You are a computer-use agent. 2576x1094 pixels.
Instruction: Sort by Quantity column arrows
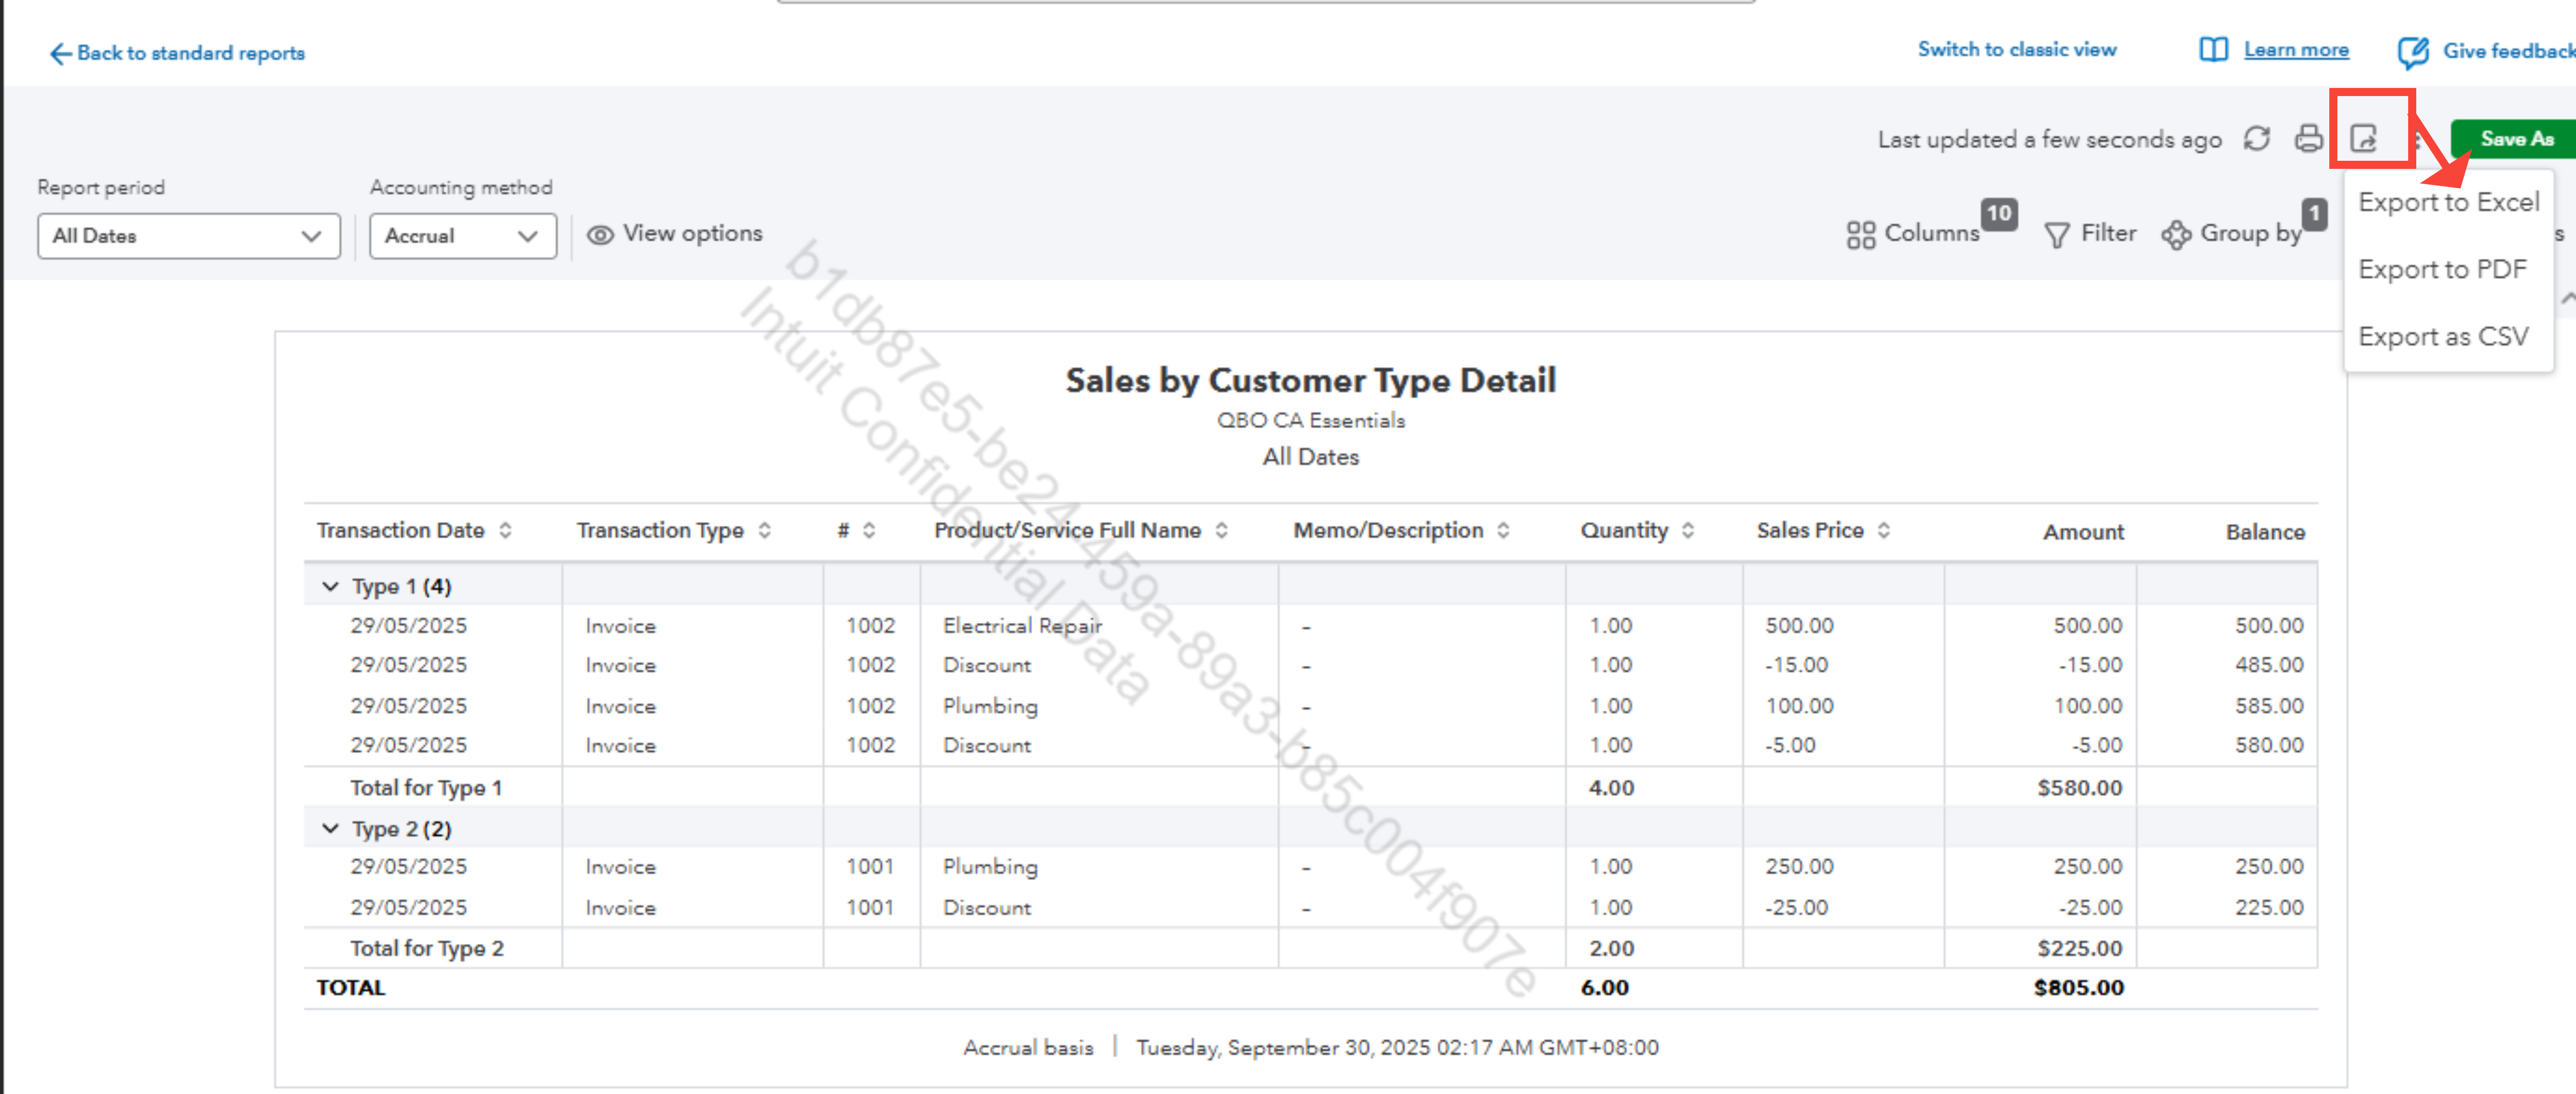click(x=1688, y=530)
